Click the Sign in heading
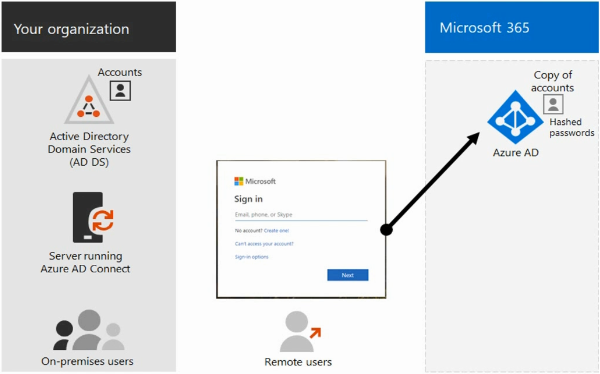The image size is (600, 374). coord(248,199)
